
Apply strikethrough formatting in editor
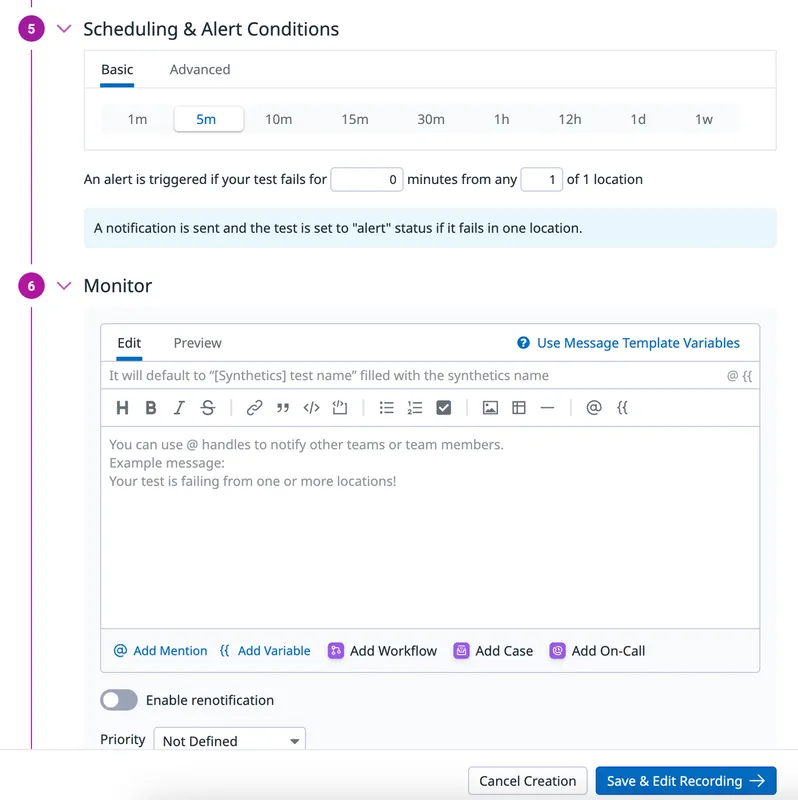click(x=207, y=408)
